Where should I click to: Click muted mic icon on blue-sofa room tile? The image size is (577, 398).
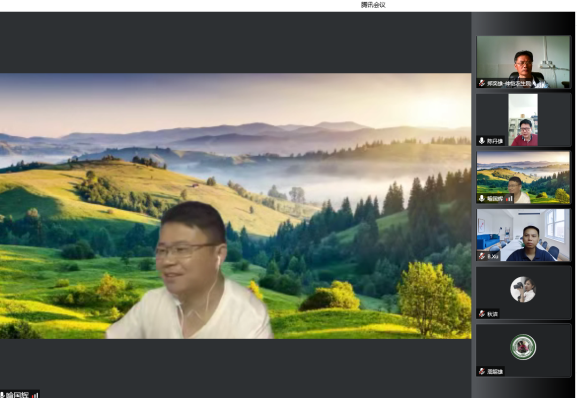coord(482,256)
